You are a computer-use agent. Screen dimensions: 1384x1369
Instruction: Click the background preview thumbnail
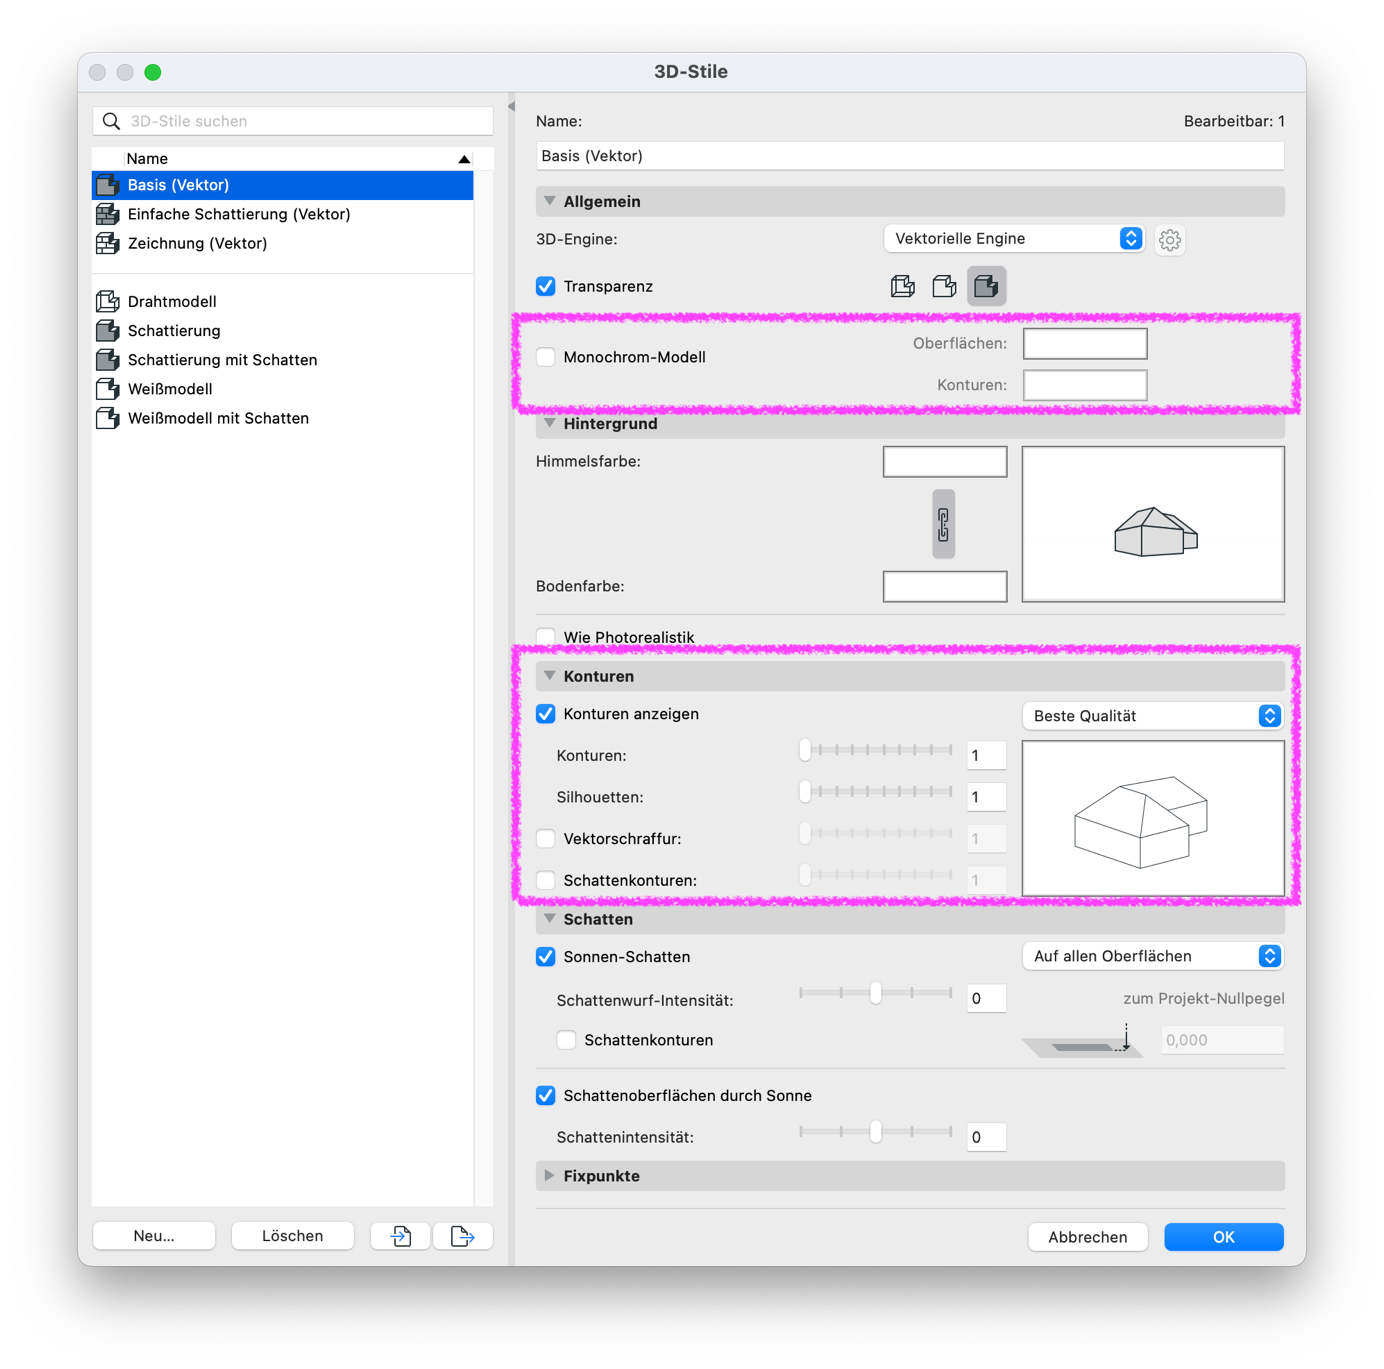tap(1153, 524)
